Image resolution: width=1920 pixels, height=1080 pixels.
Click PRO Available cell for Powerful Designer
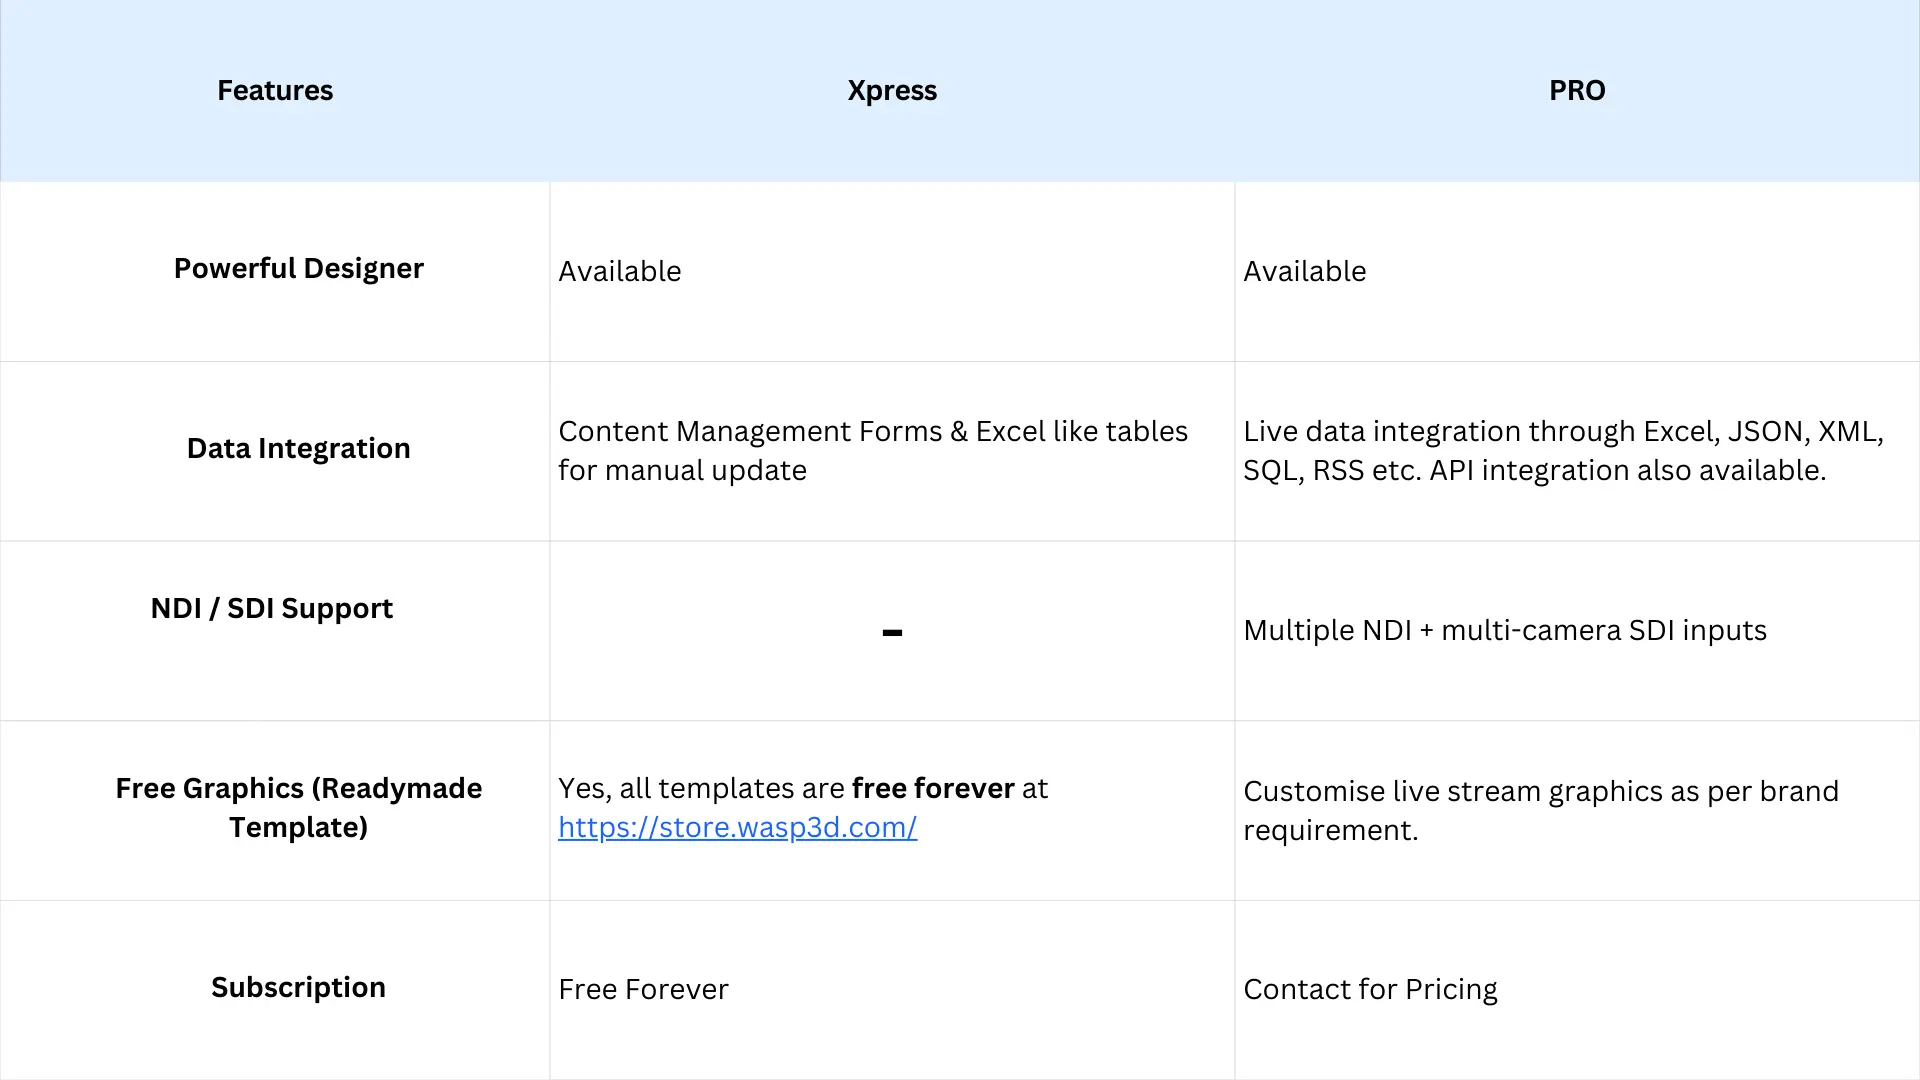tap(1304, 271)
